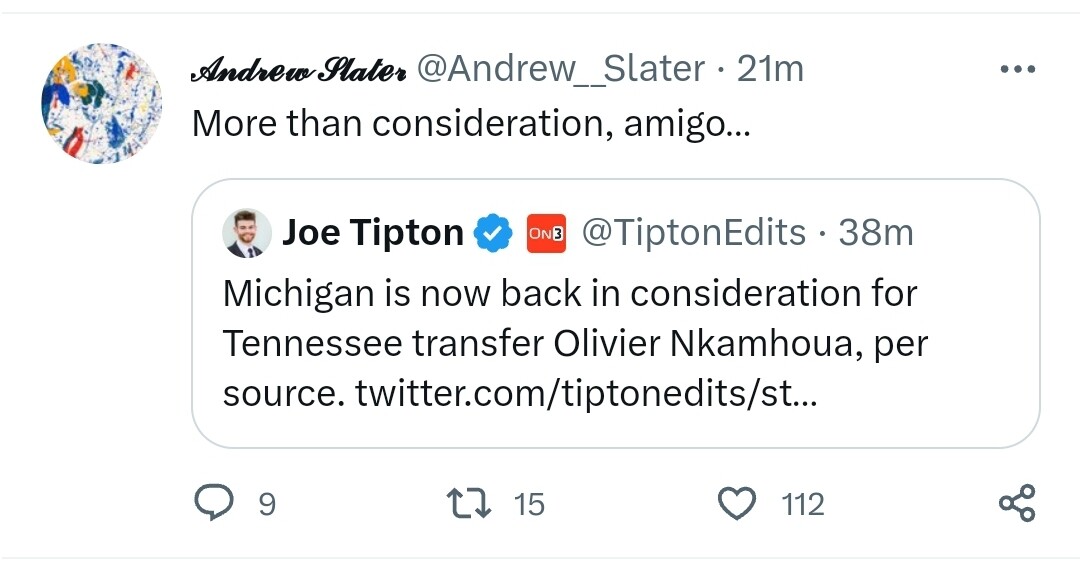Viewport: 1080px width, 567px height.
Task: Click the retweet arrows icon
Action: click(470, 503)
